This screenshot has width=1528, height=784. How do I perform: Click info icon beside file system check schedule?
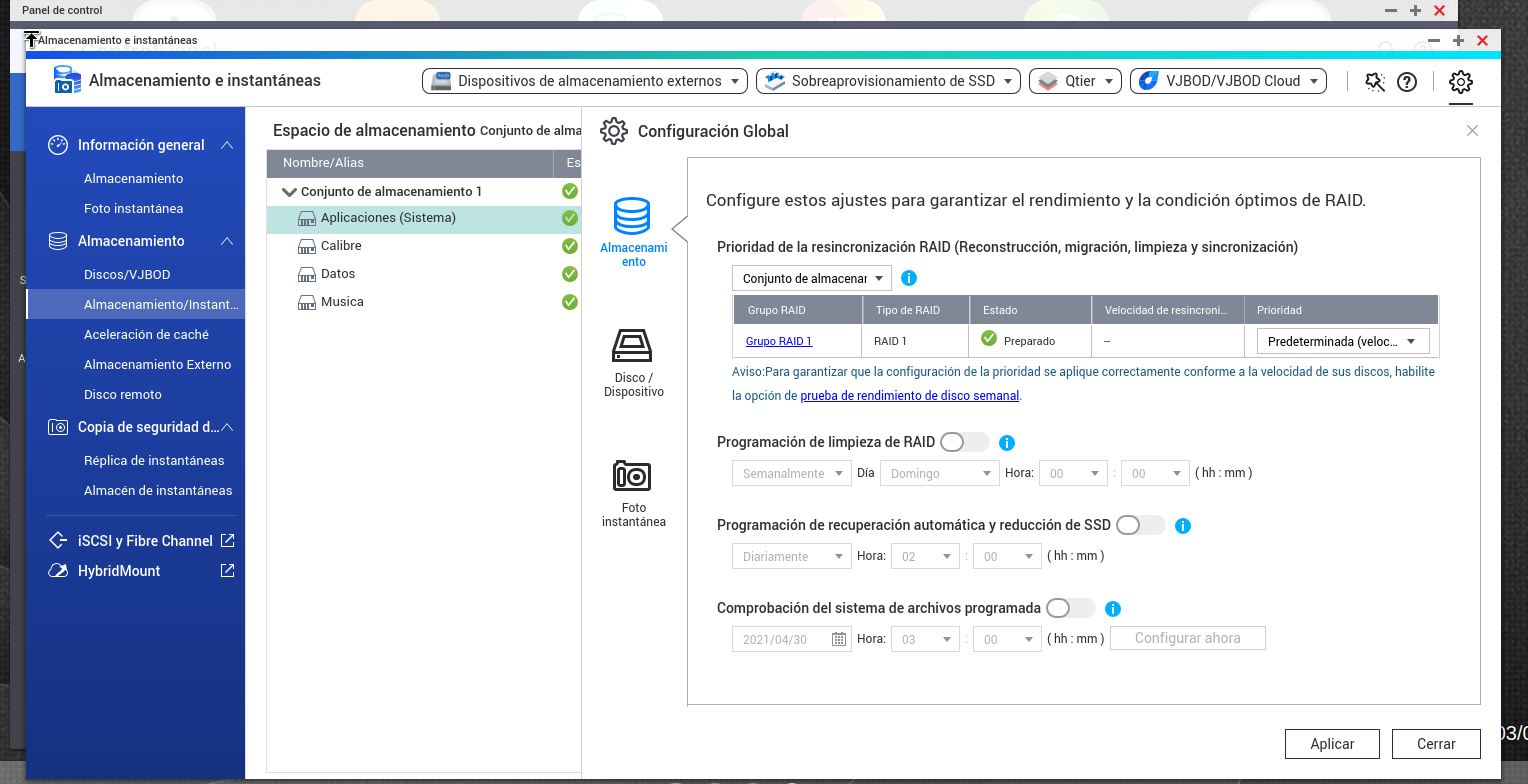(1113, 609)
